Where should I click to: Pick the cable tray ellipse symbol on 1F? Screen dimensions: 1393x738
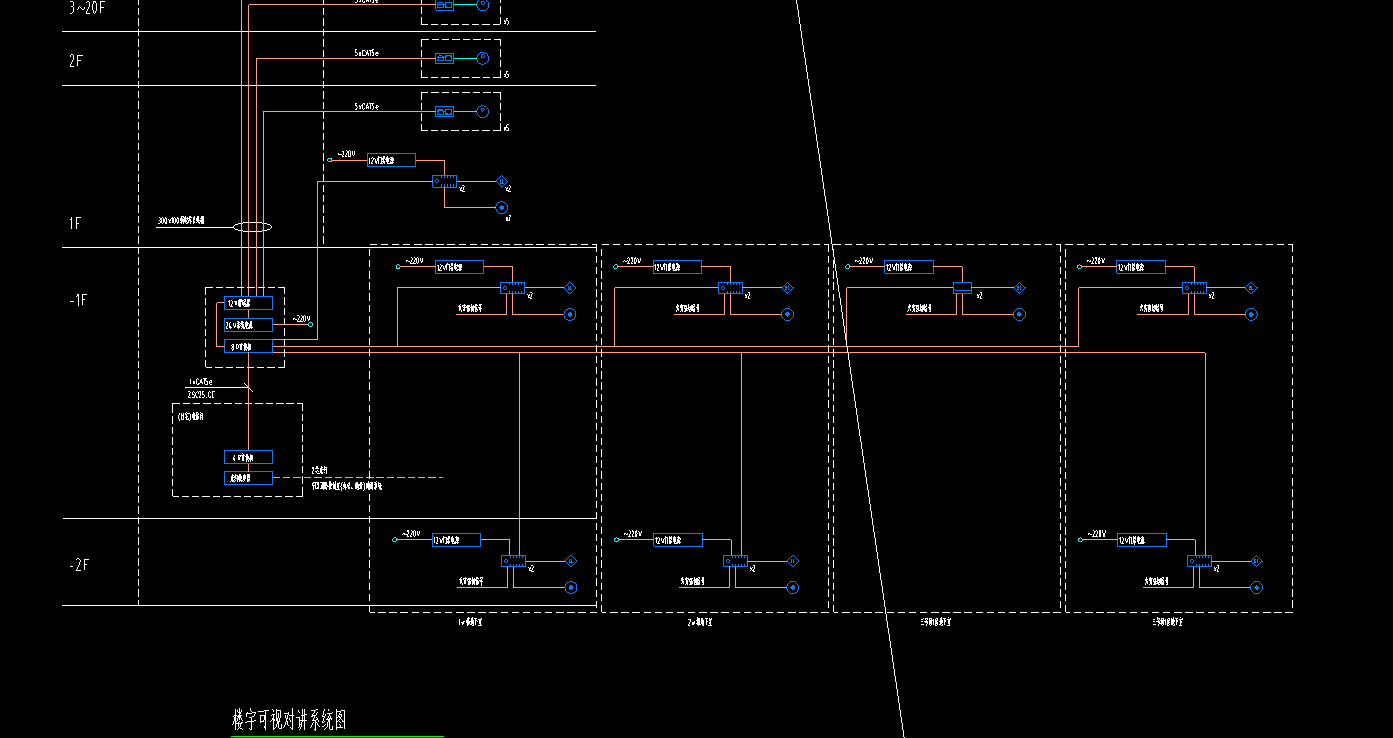coord(252,227)
